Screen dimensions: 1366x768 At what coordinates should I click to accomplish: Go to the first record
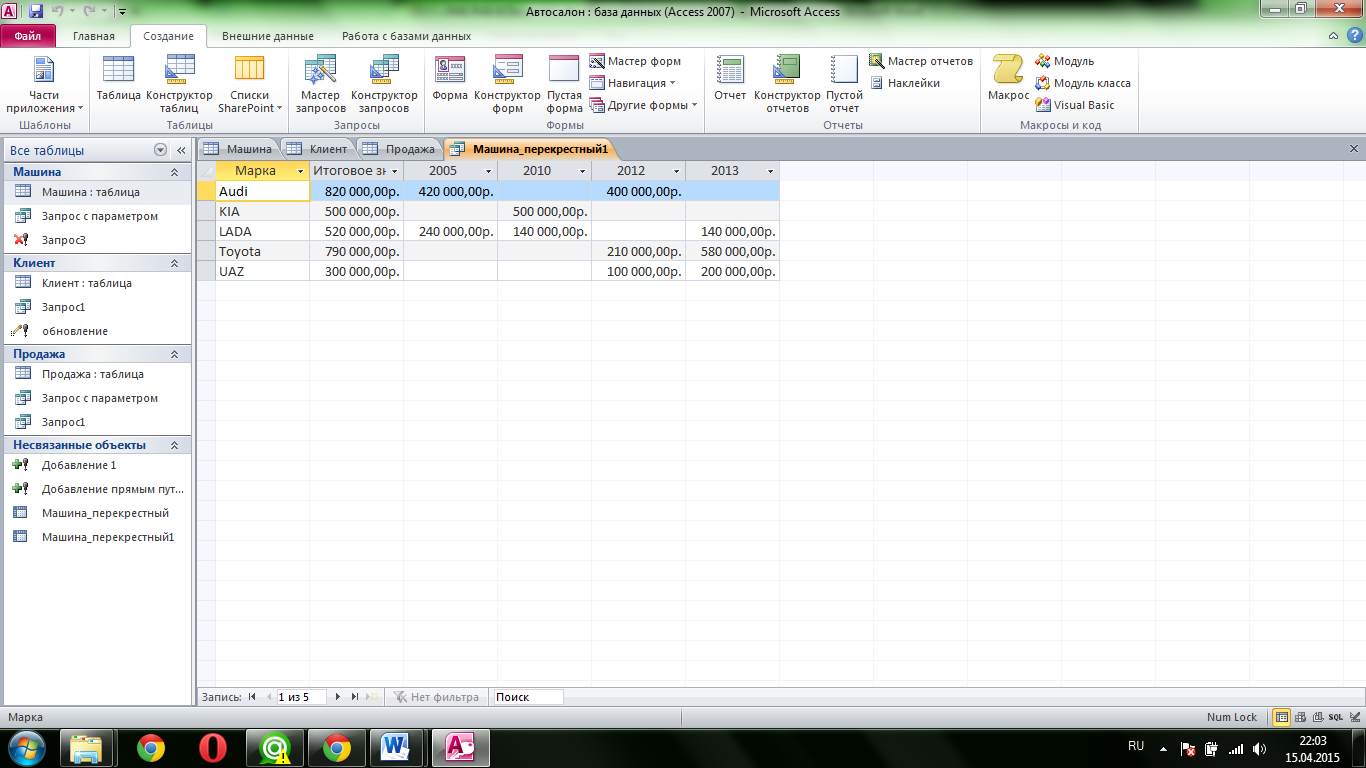tap(252, 697)
